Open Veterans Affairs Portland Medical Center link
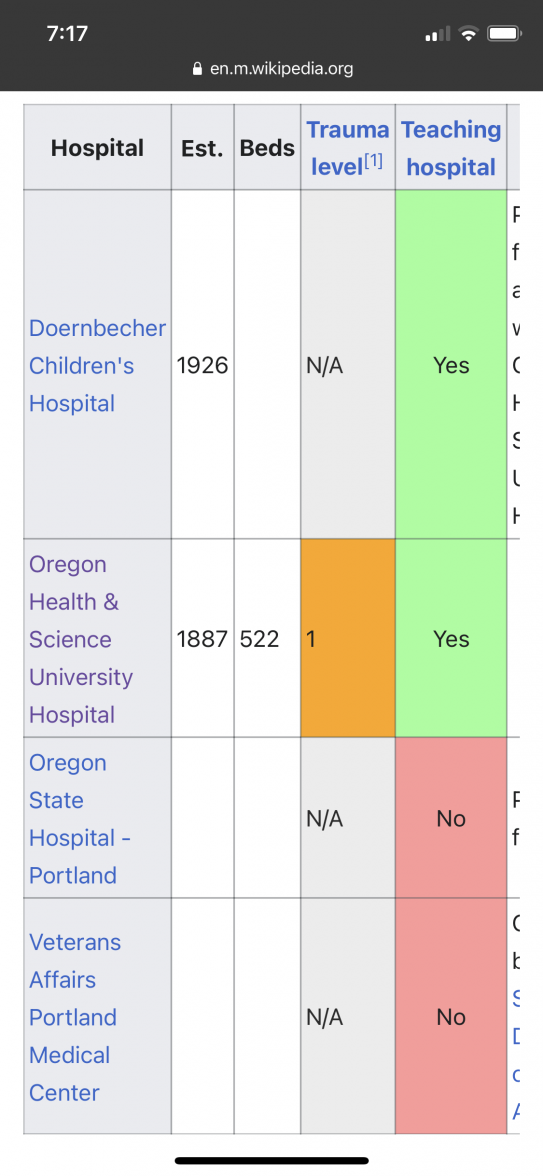The height and width of the screenshot is (1176, 543). 75,1017
